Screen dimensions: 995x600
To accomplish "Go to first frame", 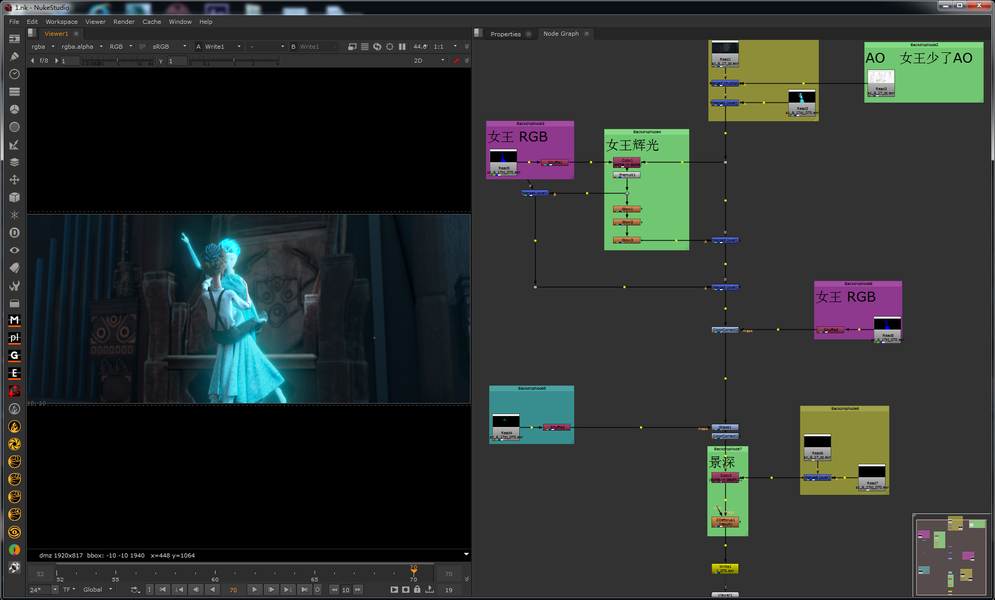I will [163, 589].
